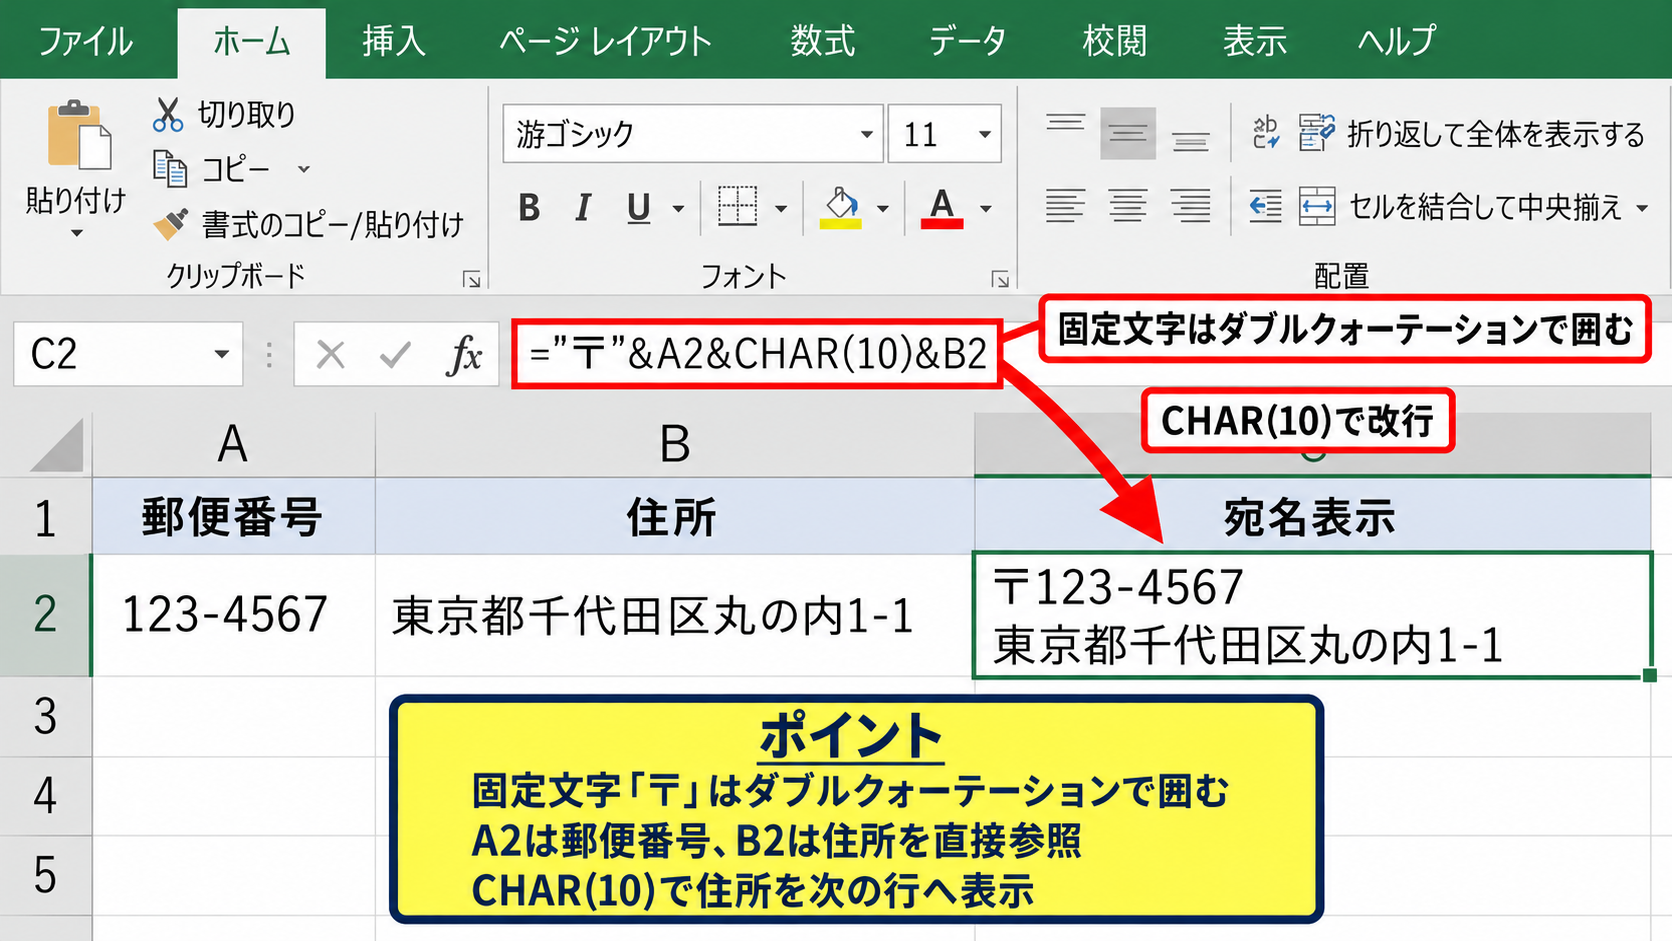Click the decrease indent icon
Viewport: 1672px width, 941px height.
1266,207
